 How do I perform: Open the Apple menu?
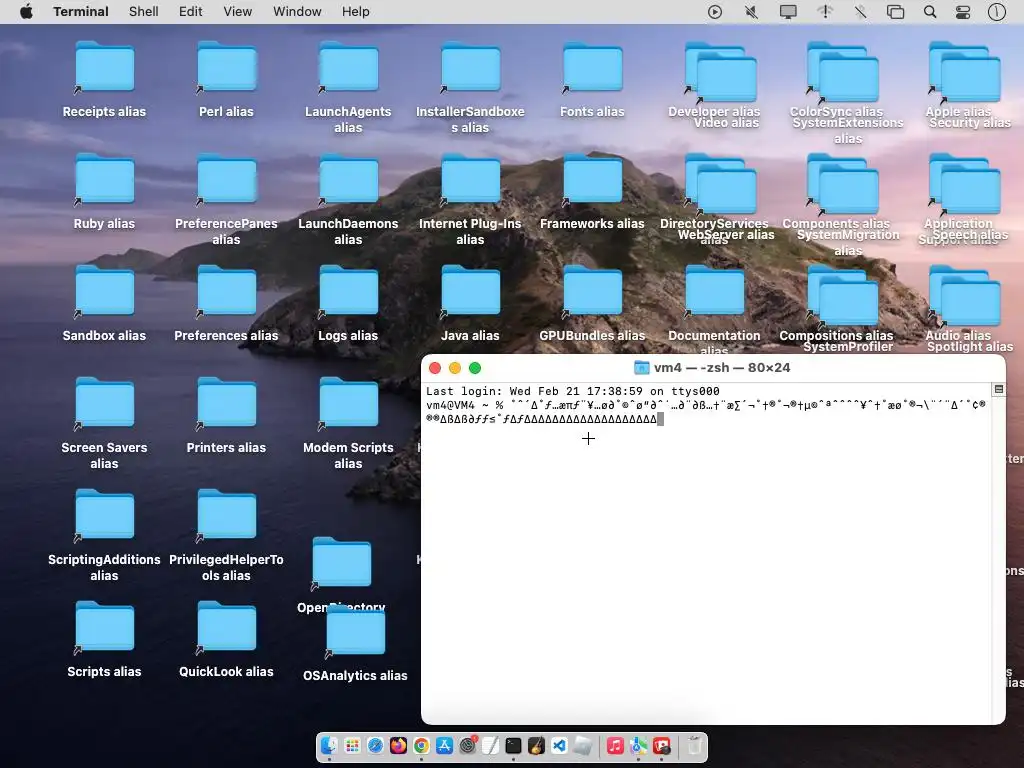(26, 12)
